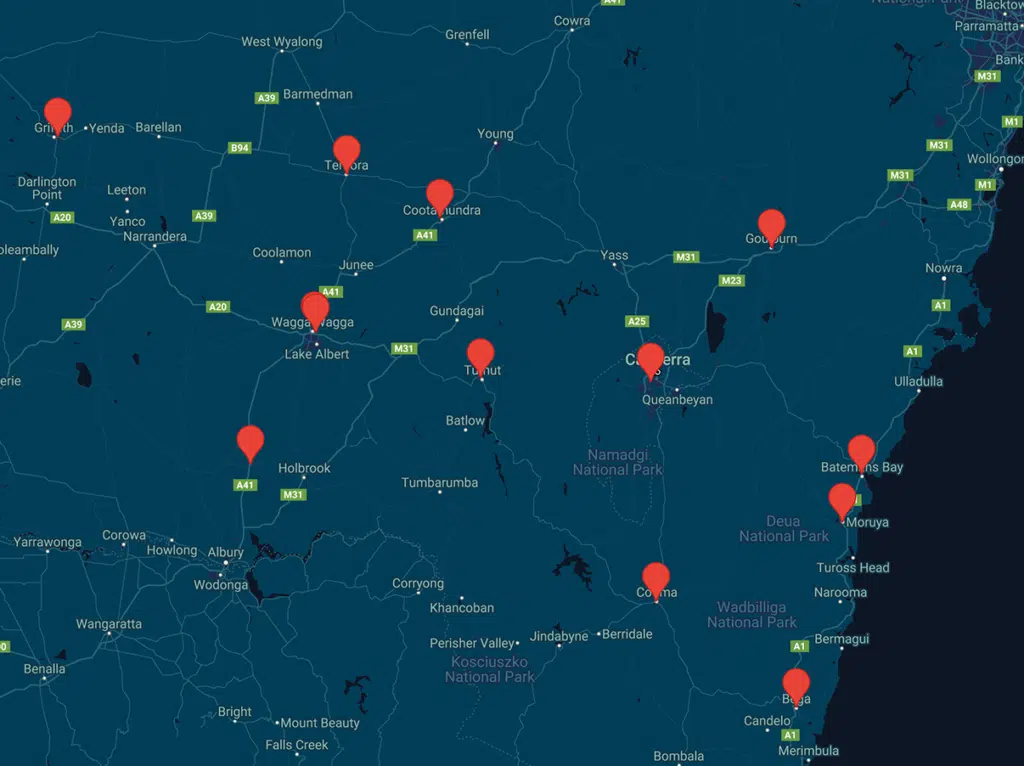Click the red pin on Griffith
Screen dimensions: 1024x766
pyautogui.click(x=58, y=113)
